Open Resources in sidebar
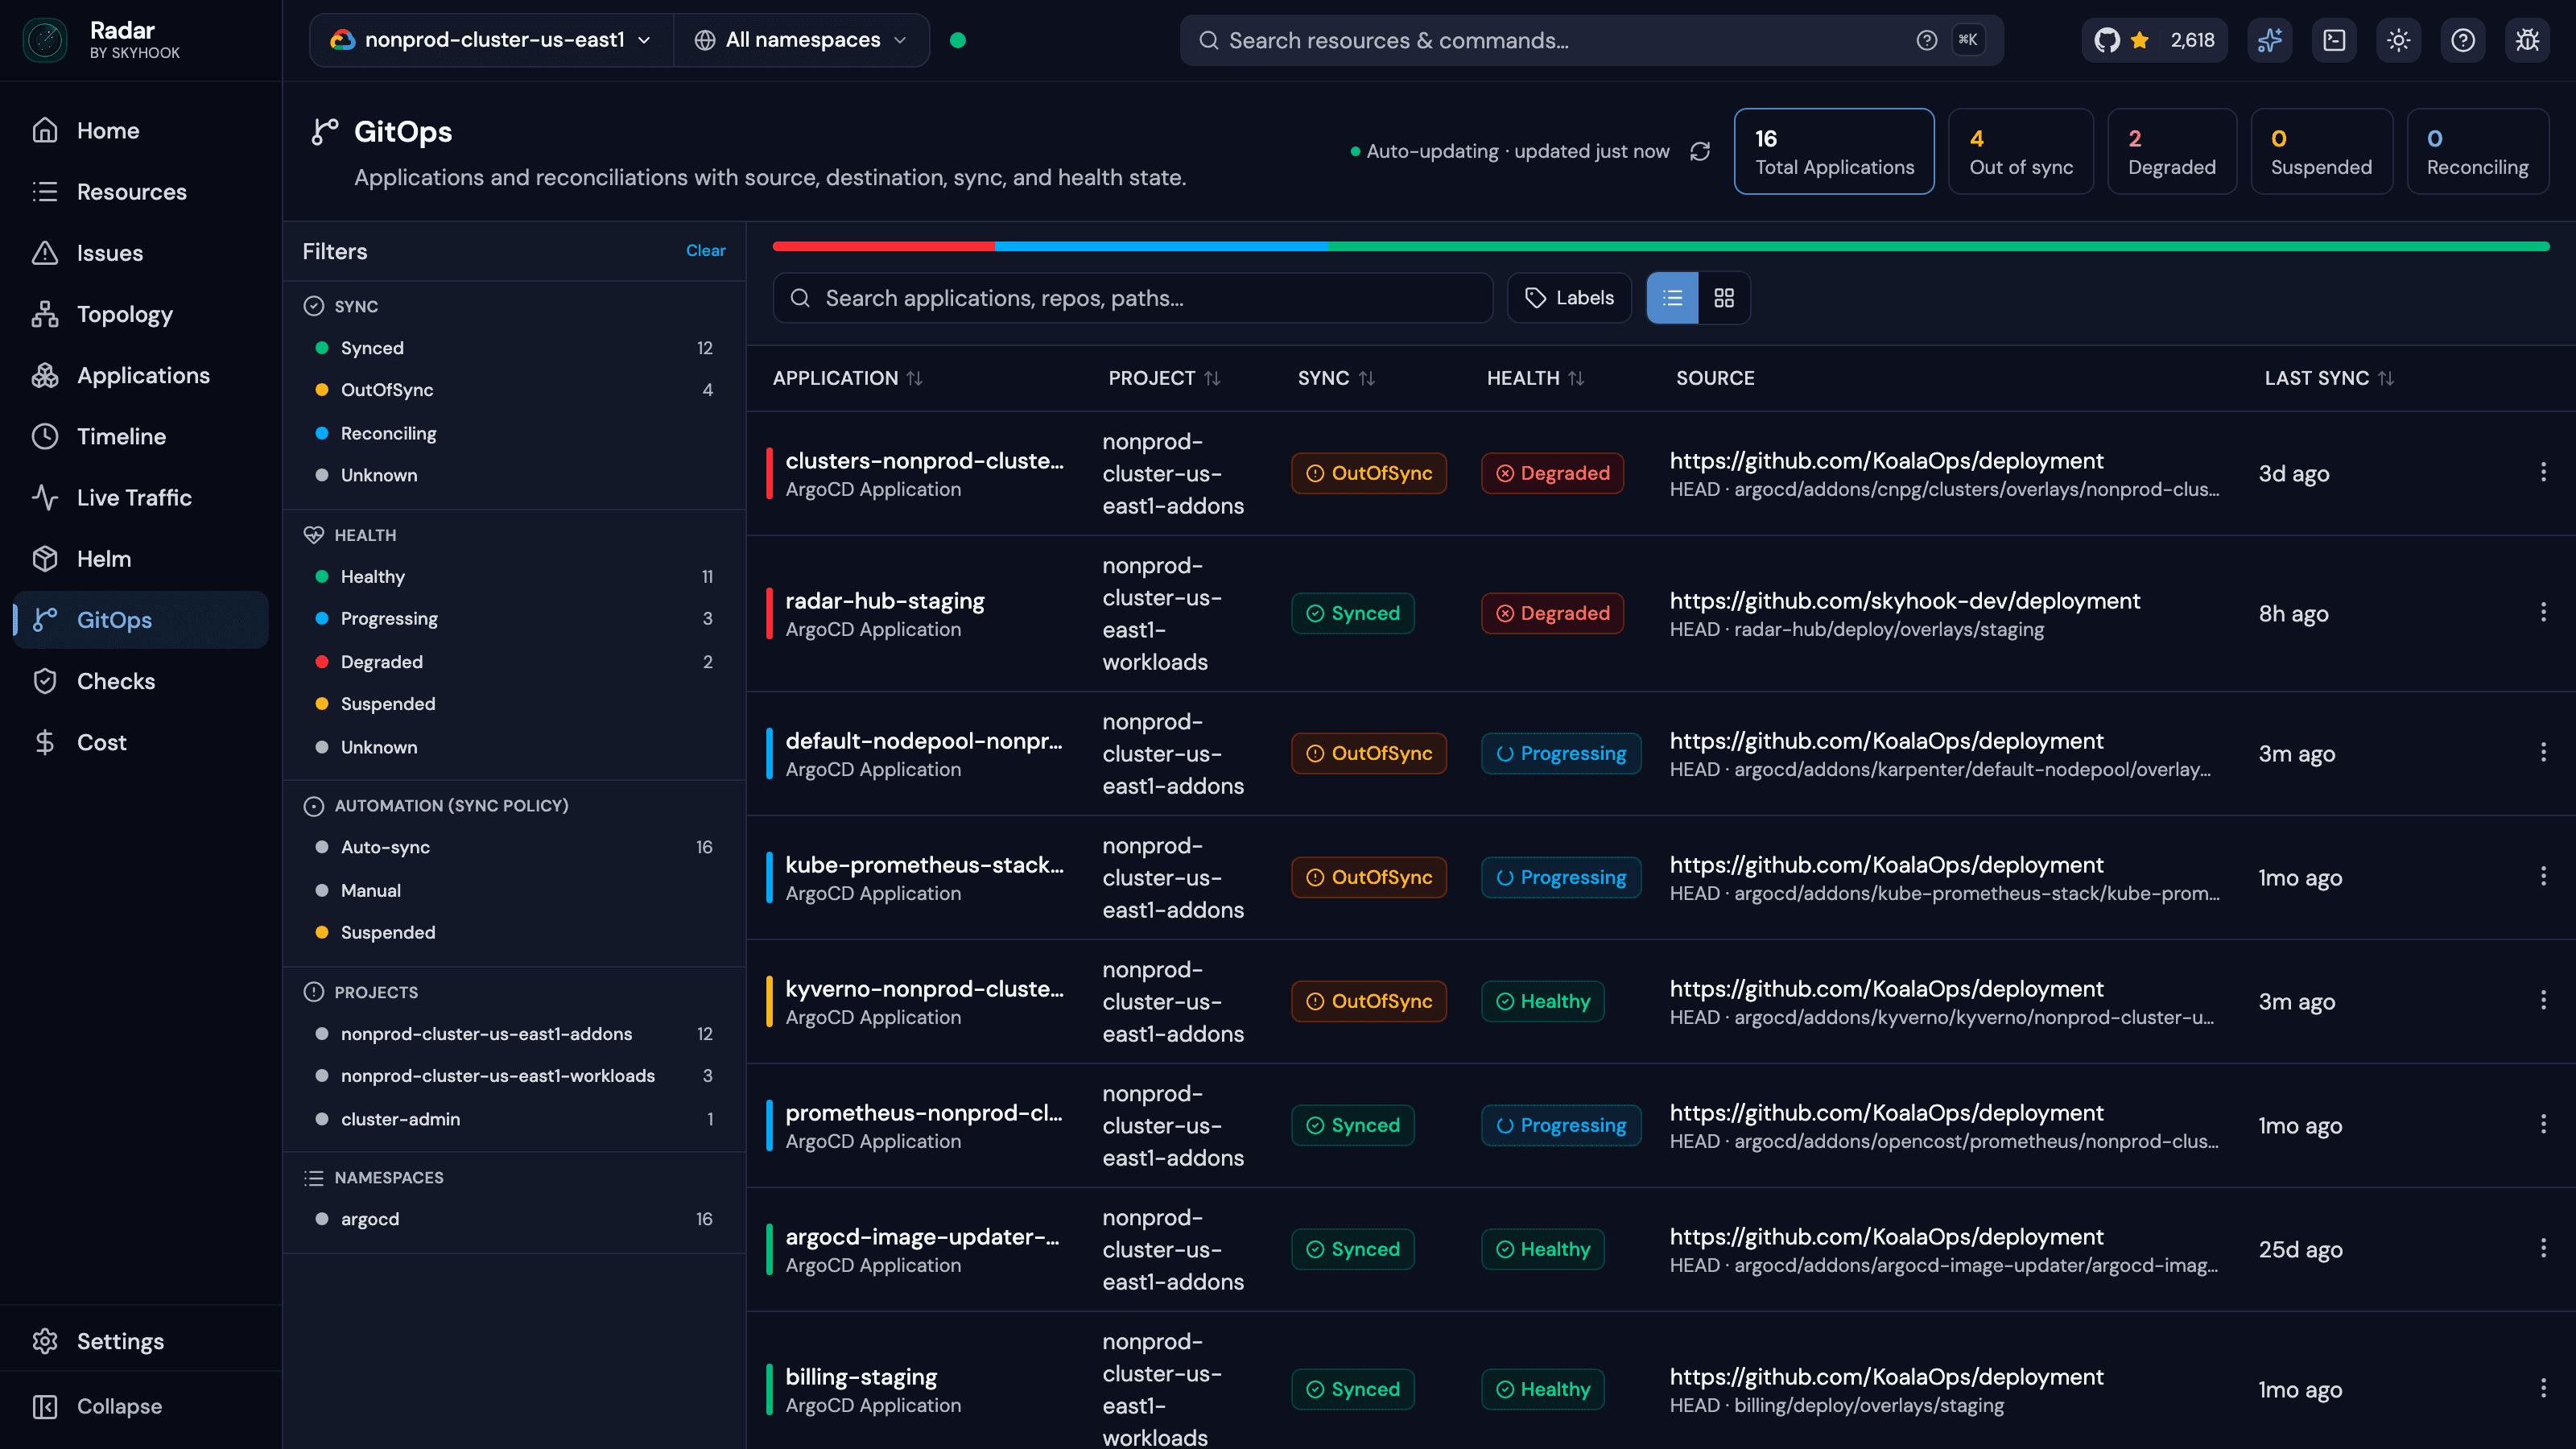Viewport: 2576px width, 1449px height. click(x=141, y=192)
